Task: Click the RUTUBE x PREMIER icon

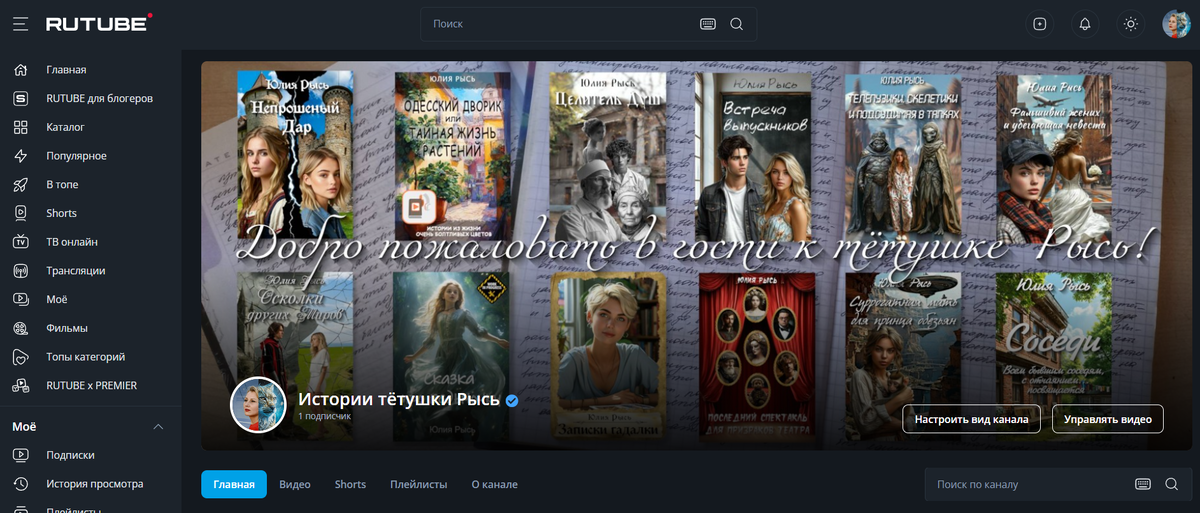Action: pos(20,385)
